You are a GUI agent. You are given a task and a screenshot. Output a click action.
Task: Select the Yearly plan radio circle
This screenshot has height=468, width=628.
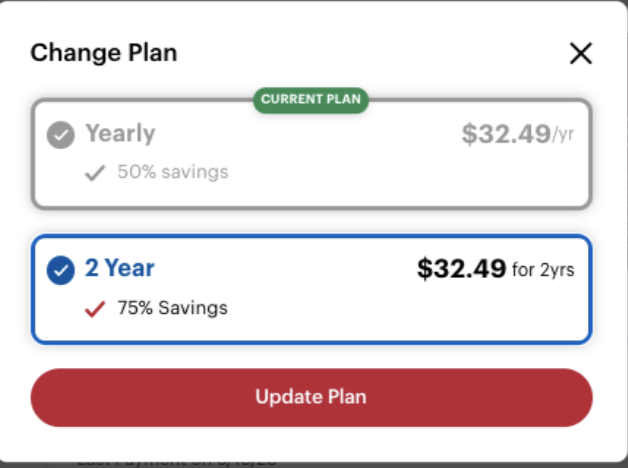tap(61, 135)
